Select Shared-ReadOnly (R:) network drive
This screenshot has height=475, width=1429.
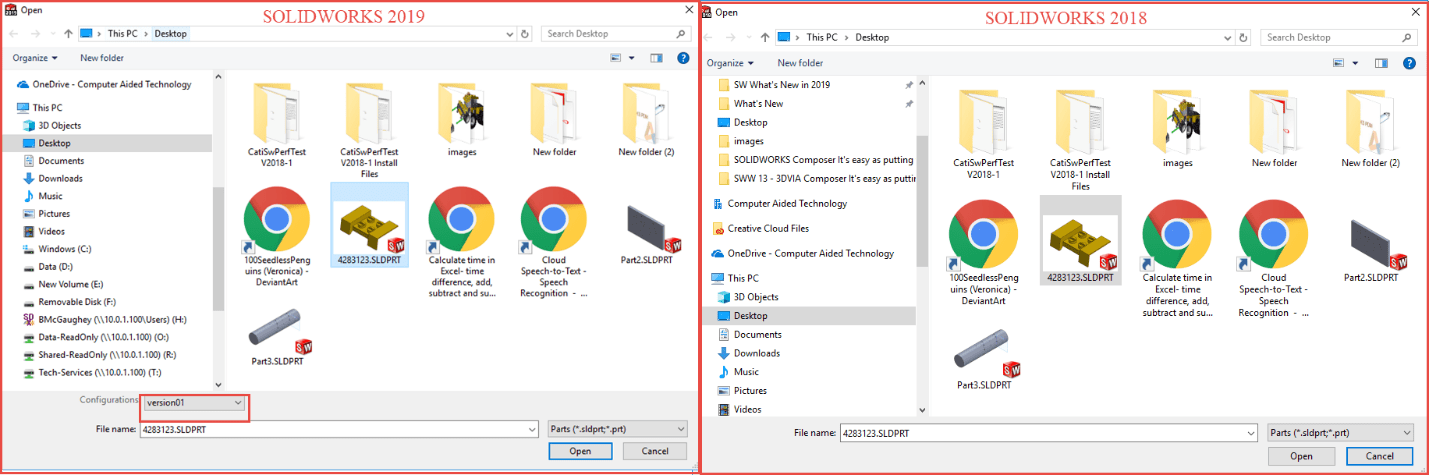pyautogui.click(x=100, y=354)
